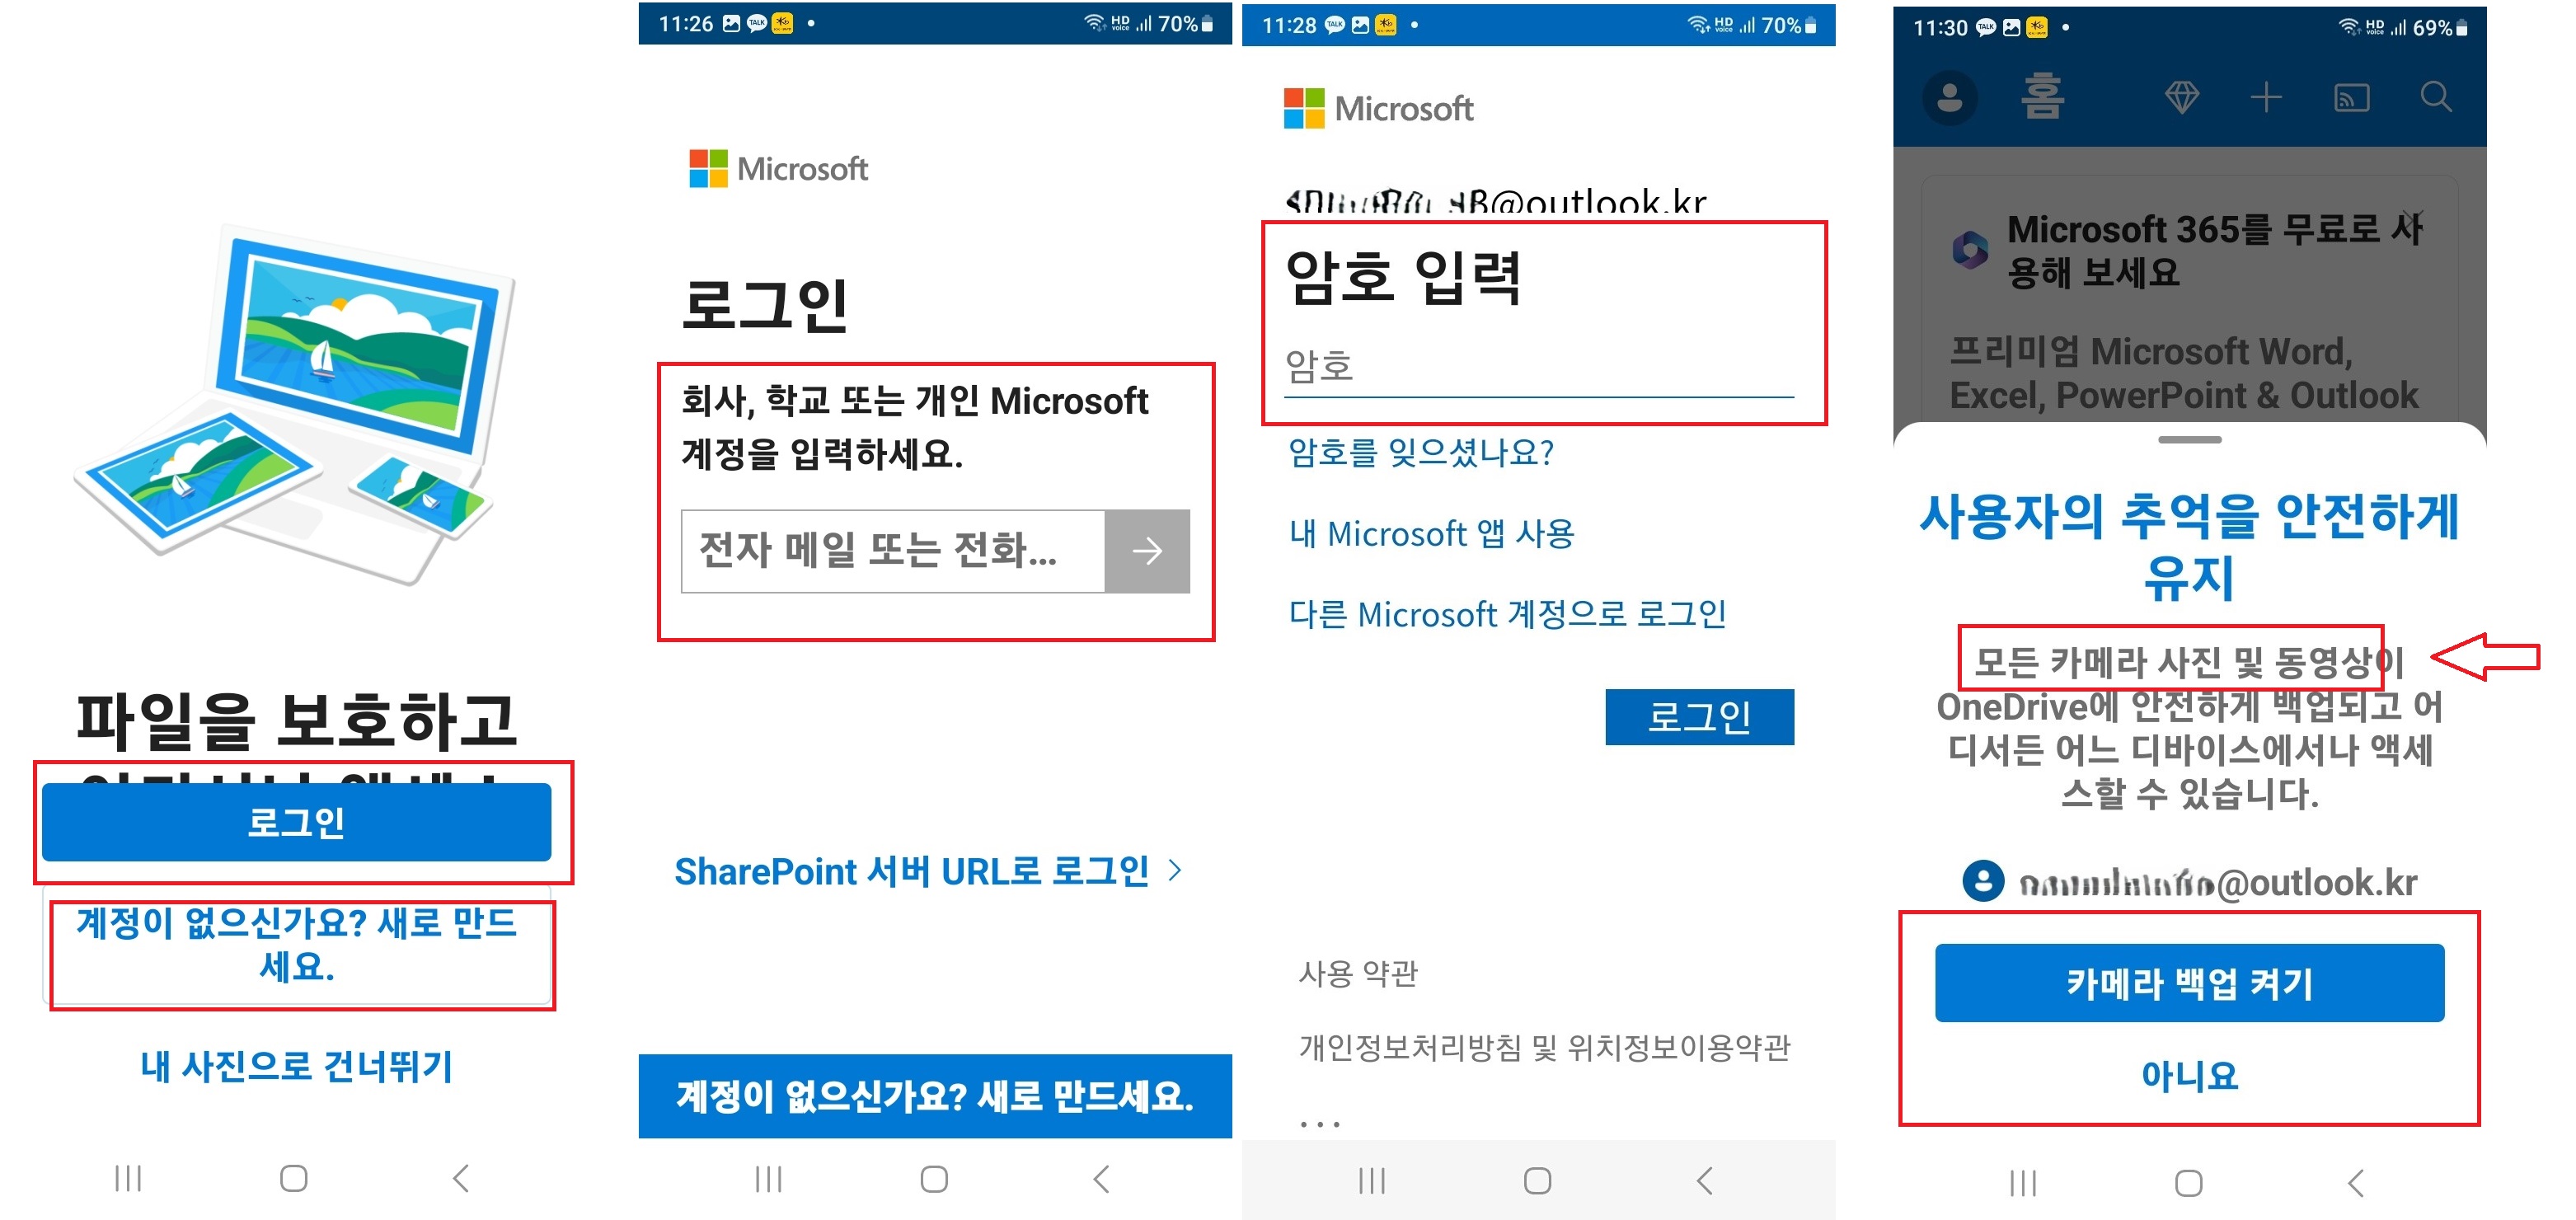The width and height of the screenshot is (2576, 1220).
Task: Tap account avatar icon beside outlook.kr email in sheet
Action: [1983, 881]
